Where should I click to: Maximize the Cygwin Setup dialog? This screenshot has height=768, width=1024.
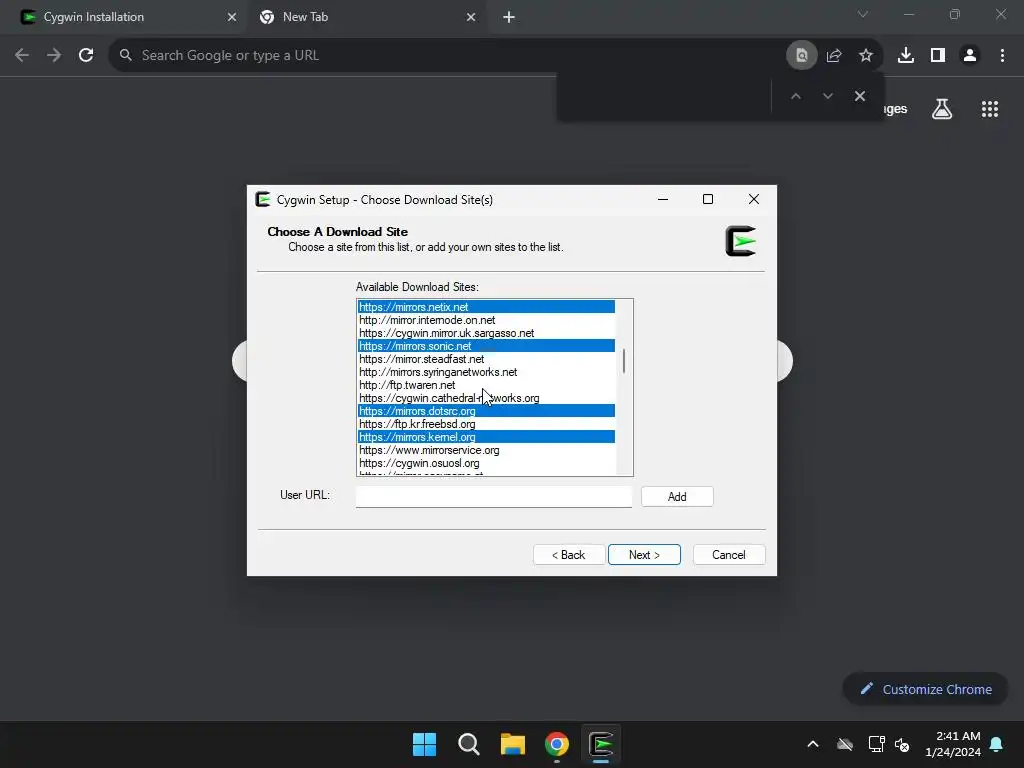click(708, 199)
